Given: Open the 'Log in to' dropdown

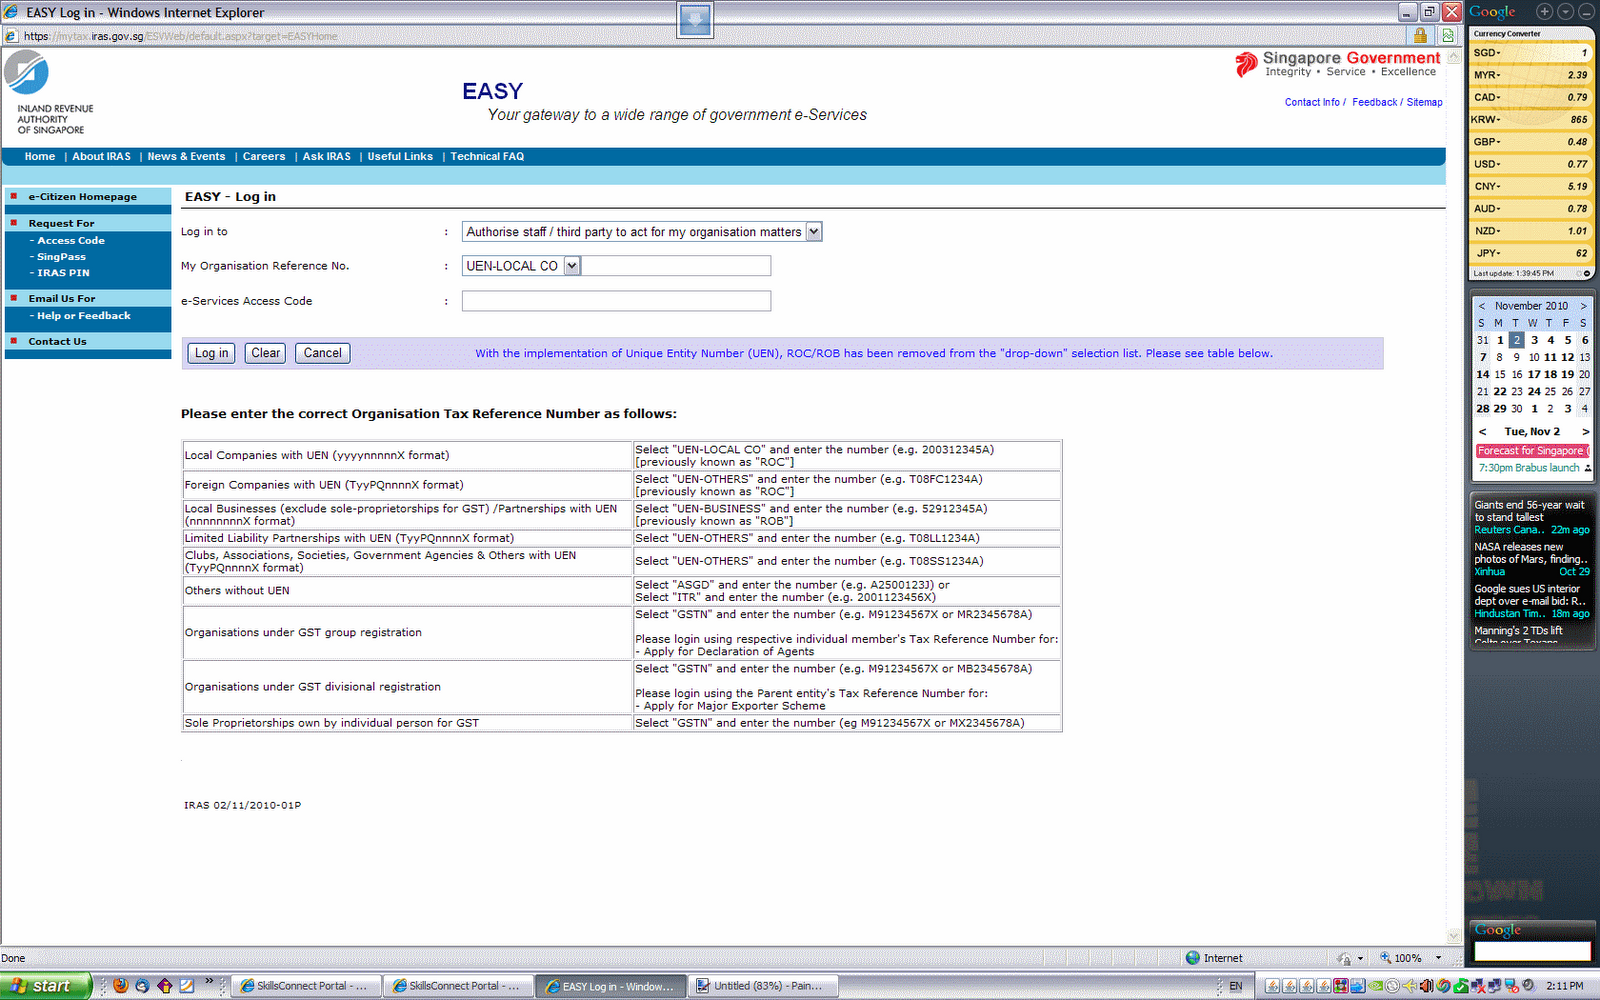Looking at the screenshot, I should (813, 231).
